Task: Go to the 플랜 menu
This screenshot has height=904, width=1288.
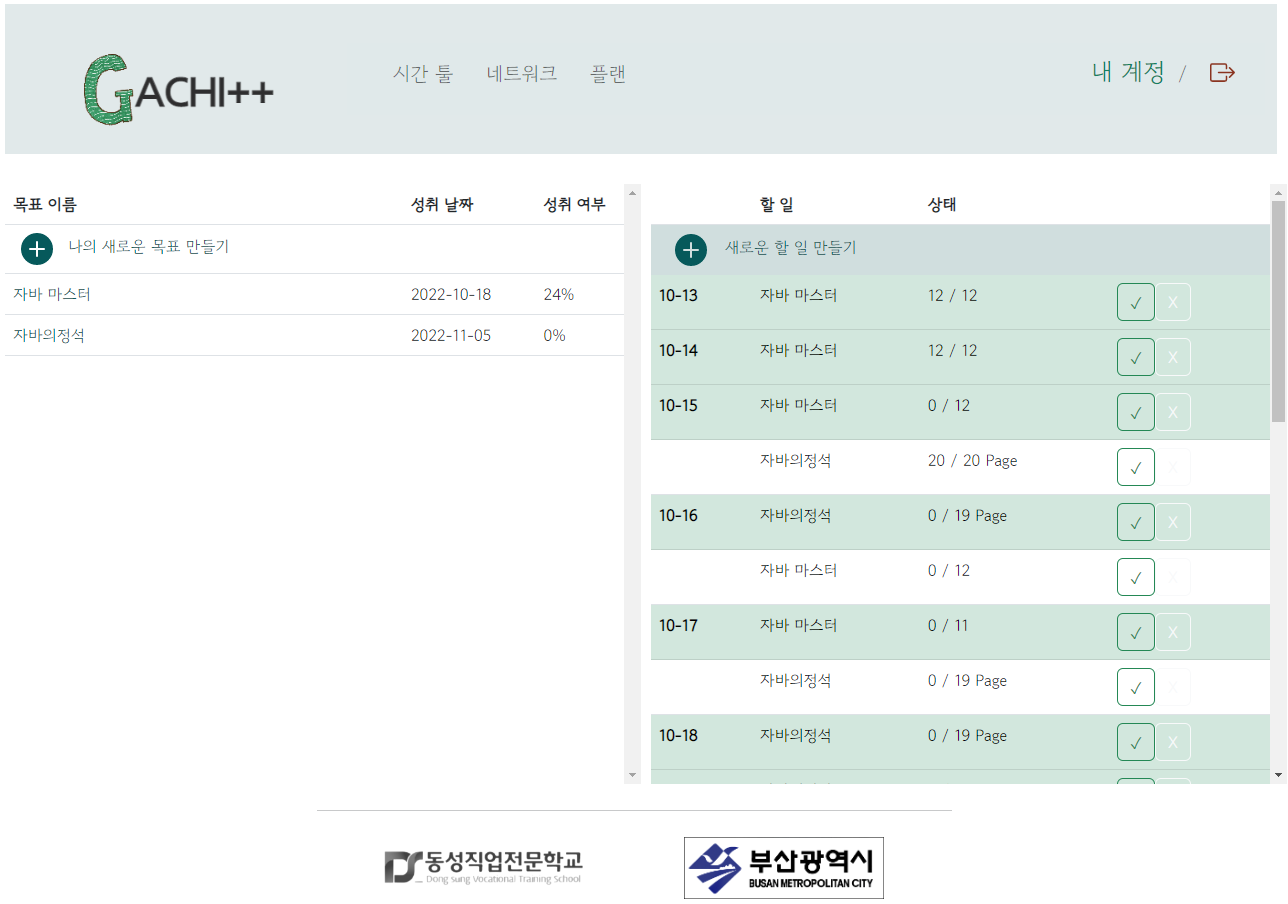Action: click(x=608, y=74)
